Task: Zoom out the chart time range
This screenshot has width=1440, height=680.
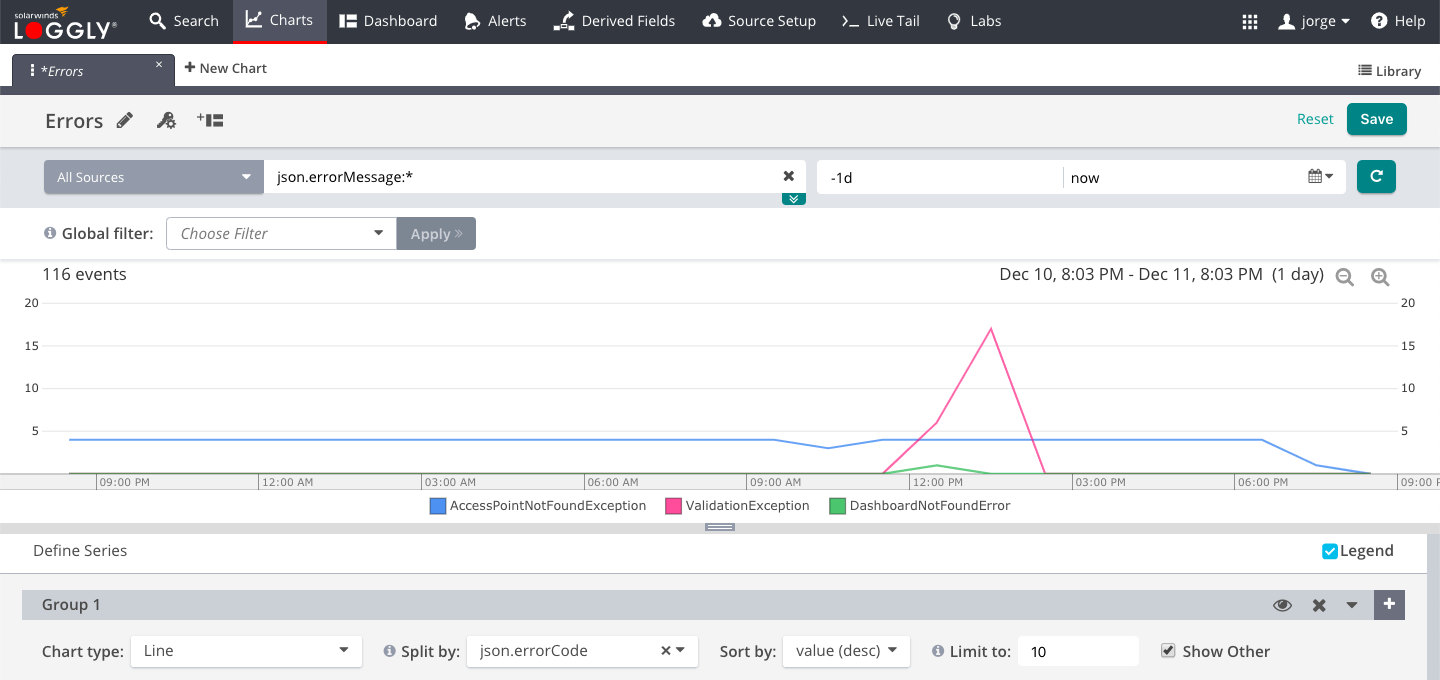Action: pyautogui.click(x=1345, y=277)
